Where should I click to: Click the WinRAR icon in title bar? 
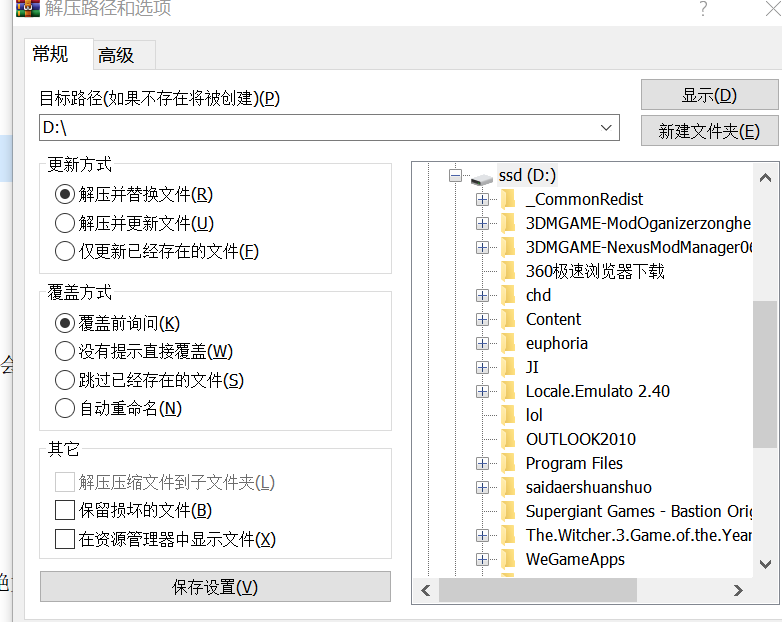click(27, 7)
